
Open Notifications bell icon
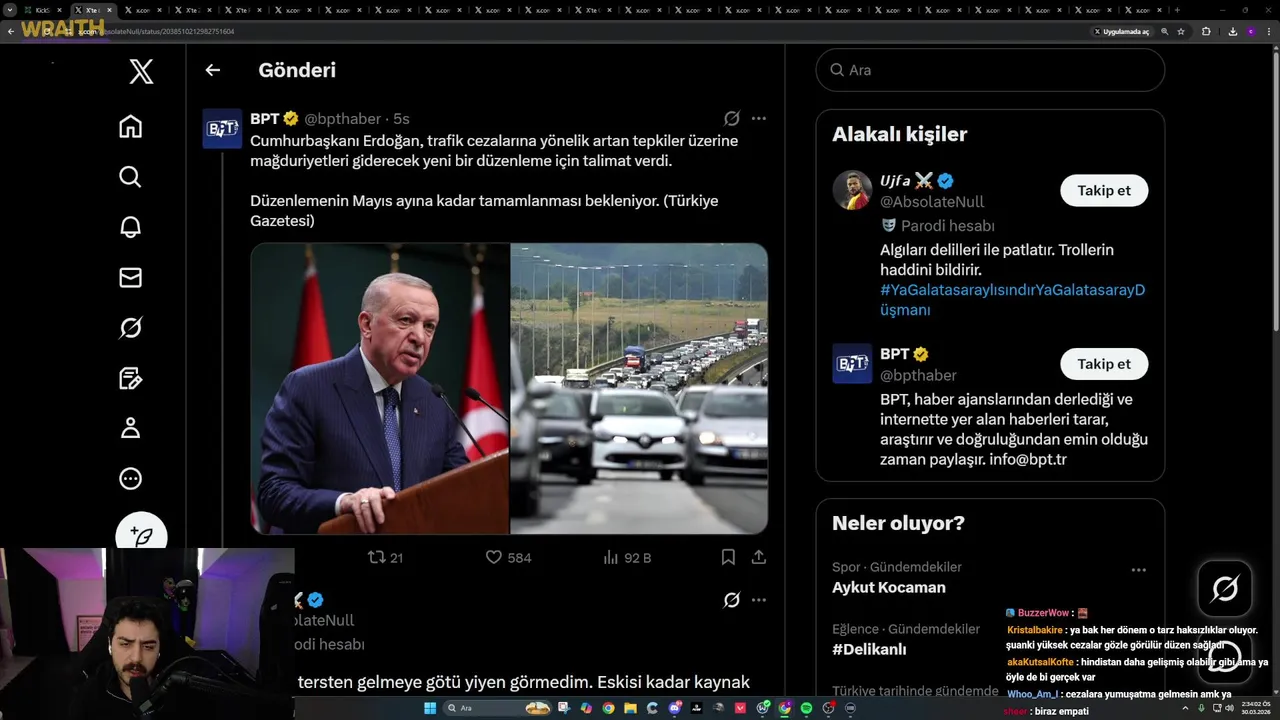(x=130, y=227)
